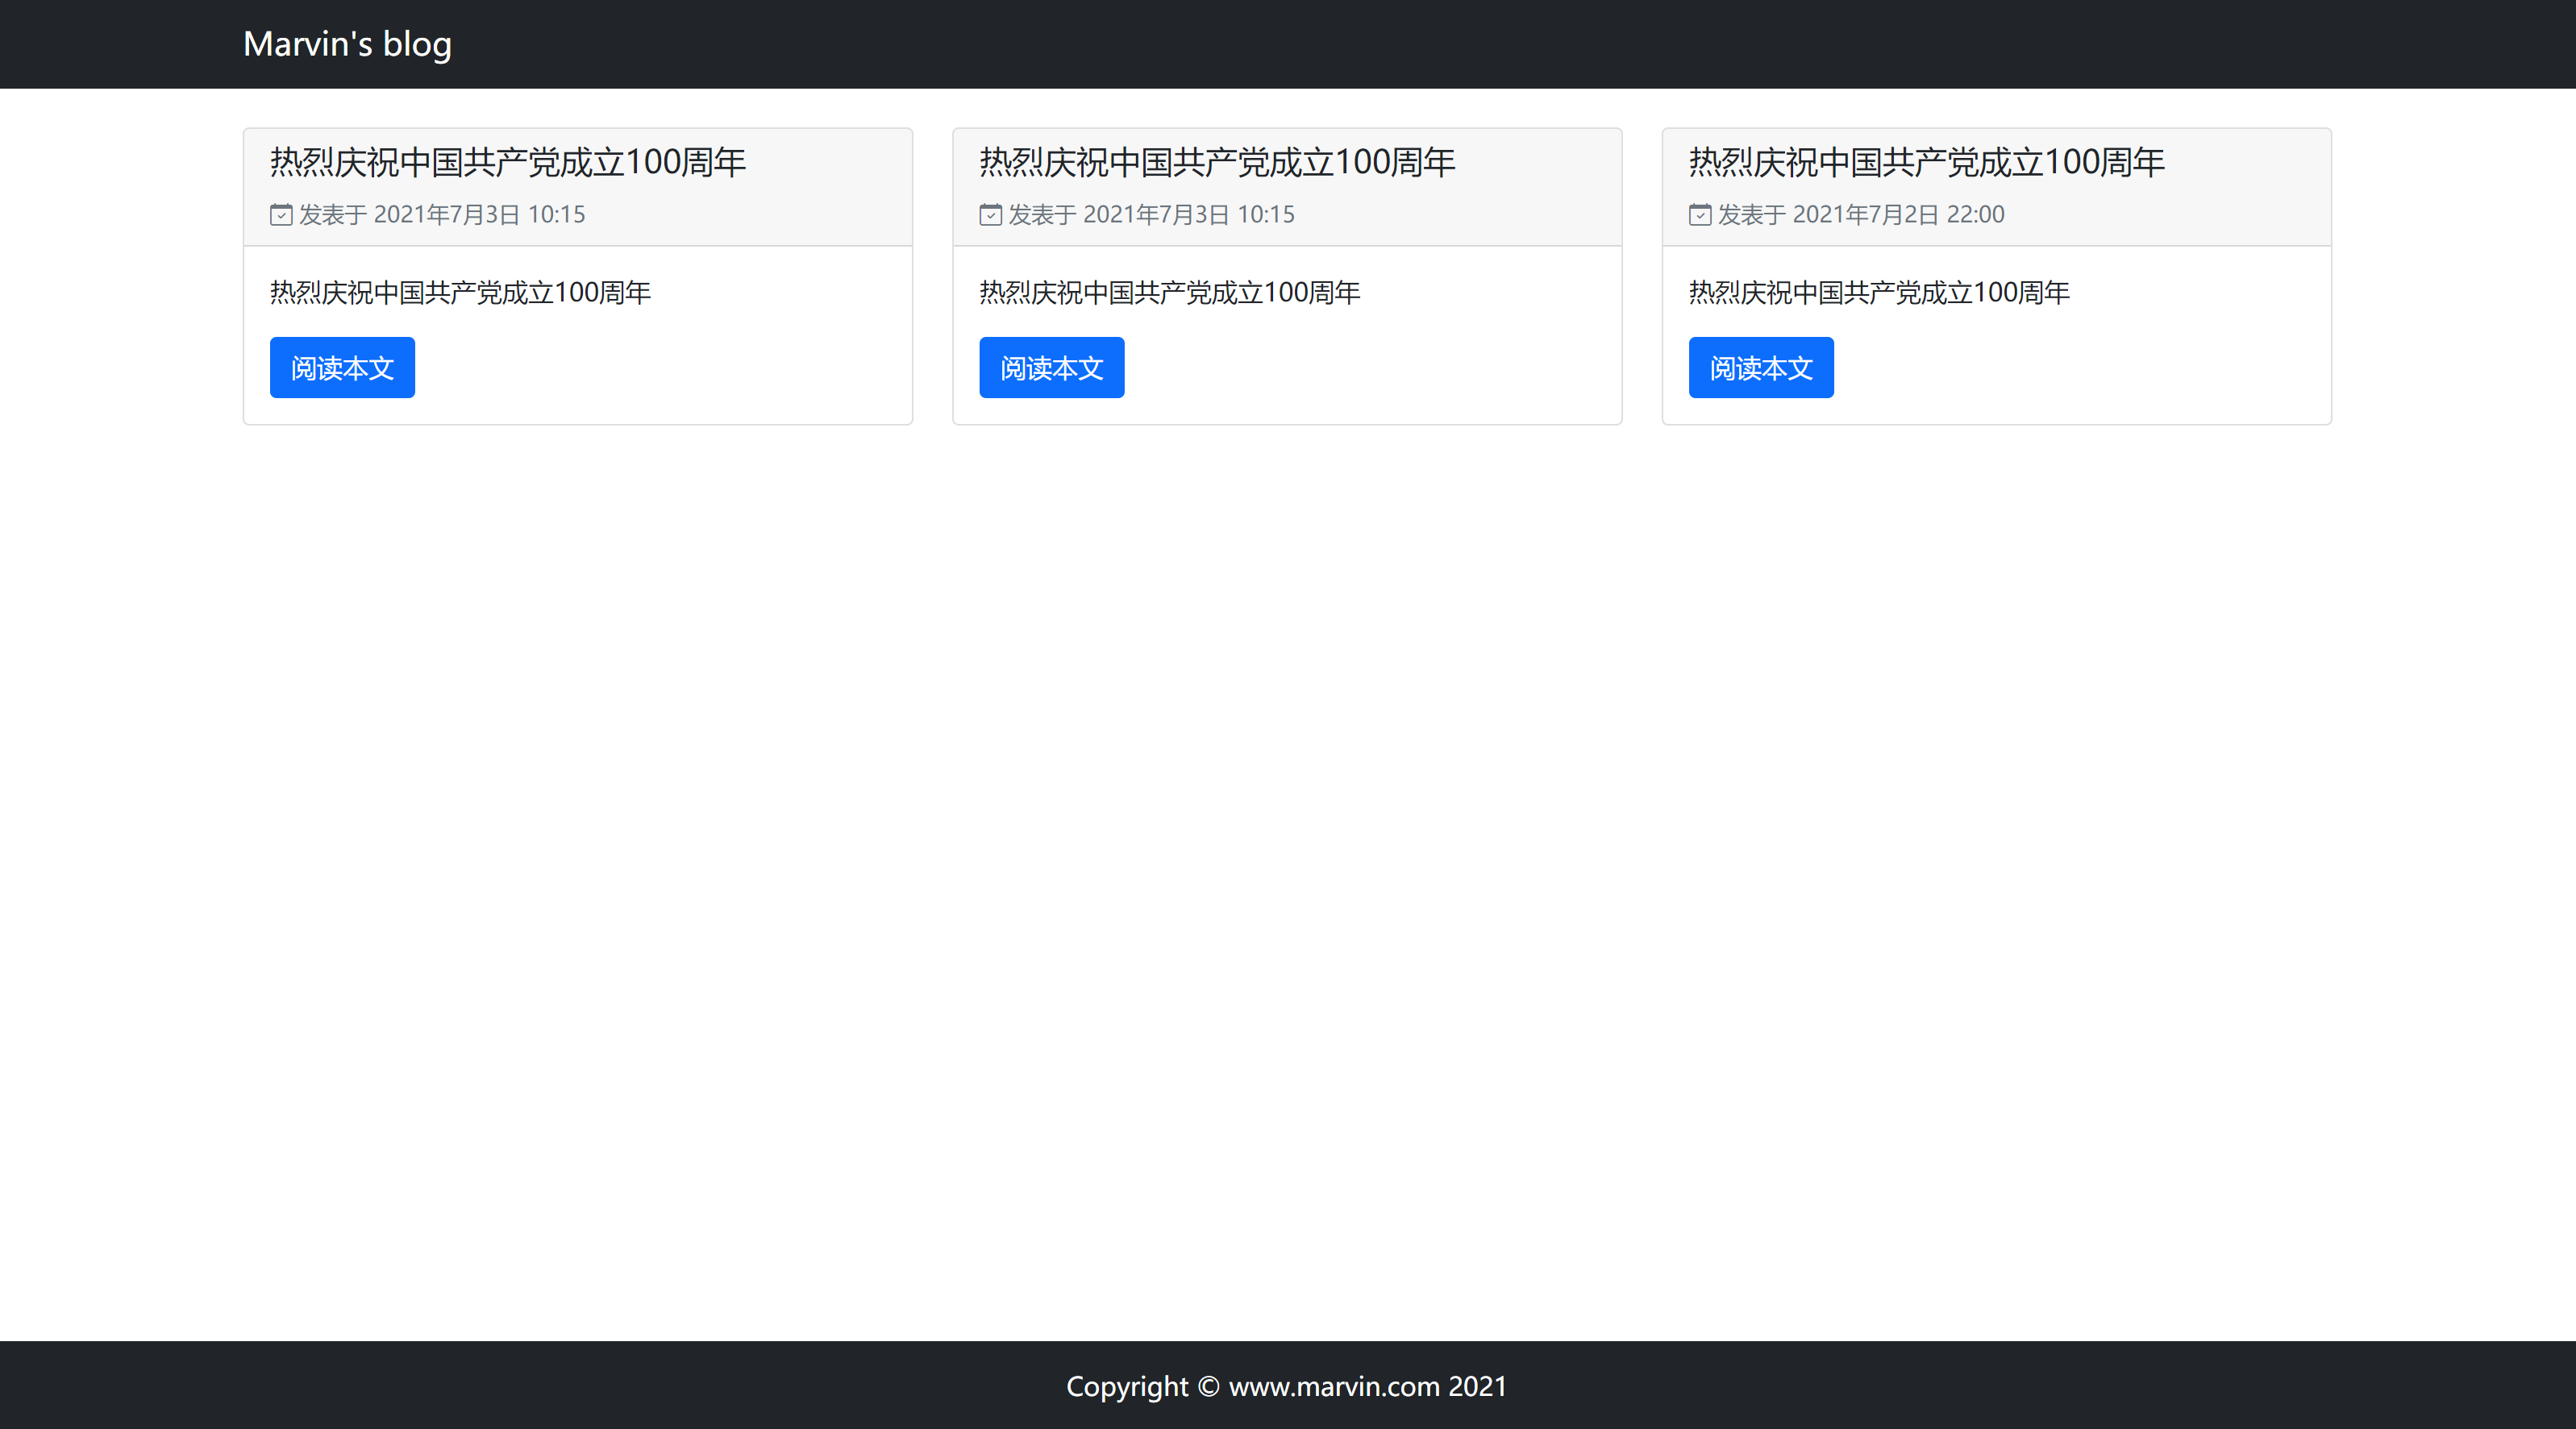Open first card's title 热烈庆祝中国共产党成立100周年
Image resolution: width=2576 pixels, height=1429 pixels.
(x=508, y=162)
